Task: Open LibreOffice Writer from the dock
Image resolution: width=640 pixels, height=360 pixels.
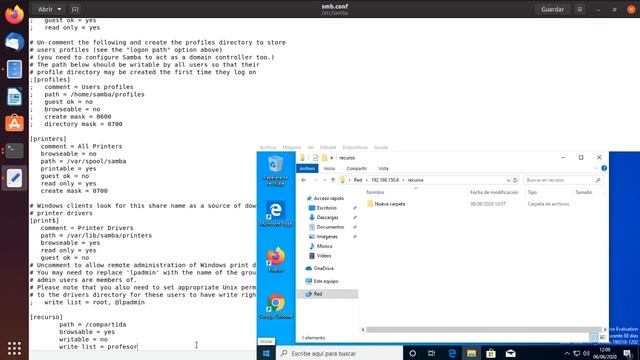Action: tap(14, 97)
